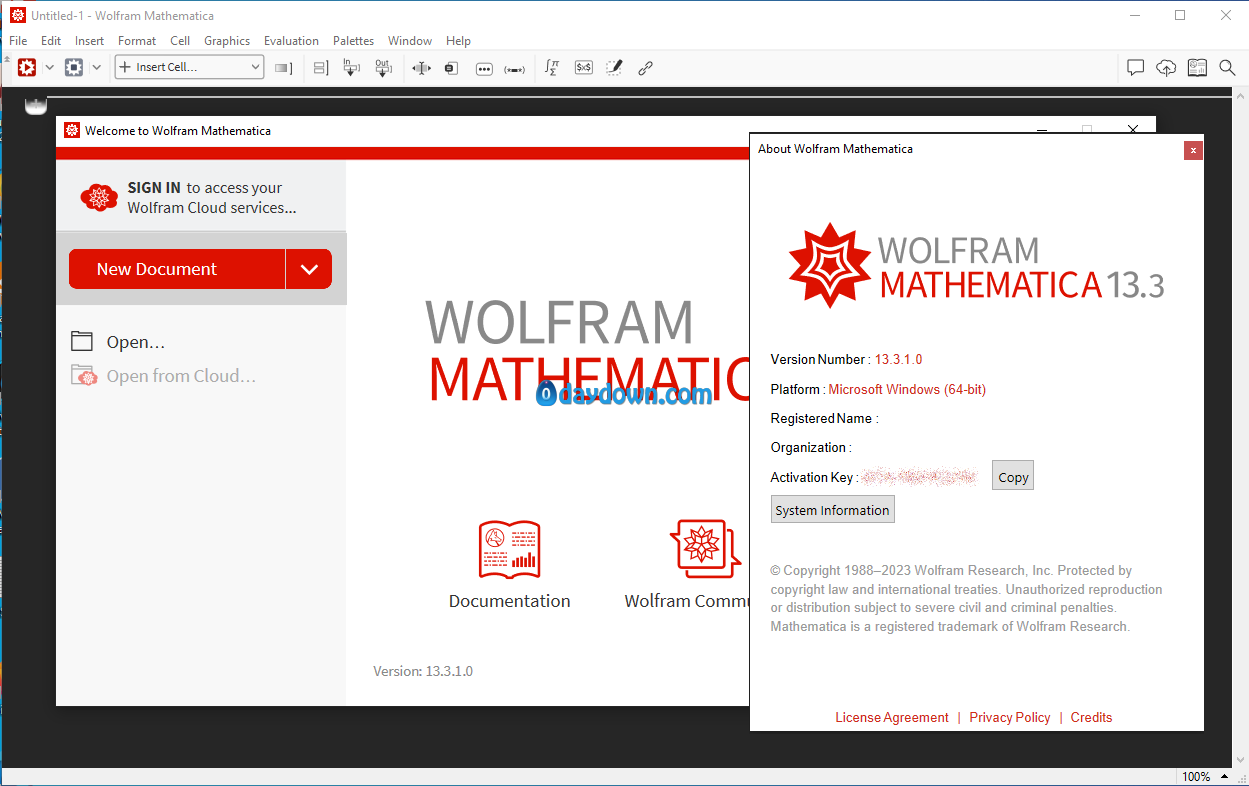Open the Format menu
The image size is (1249, 786).
coord(137,41)
